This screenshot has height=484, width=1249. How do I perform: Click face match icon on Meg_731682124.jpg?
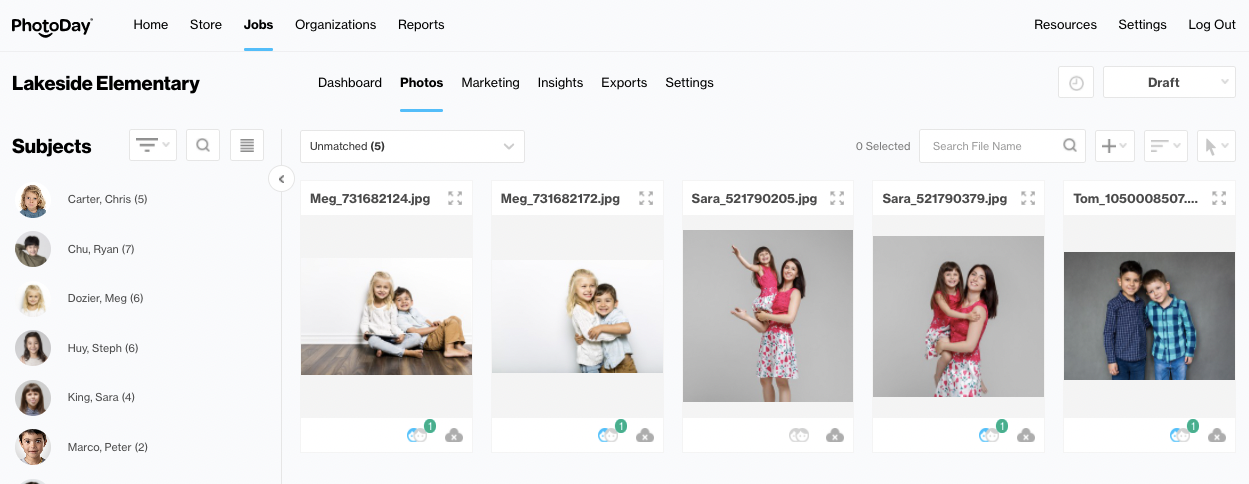[417, 434]
